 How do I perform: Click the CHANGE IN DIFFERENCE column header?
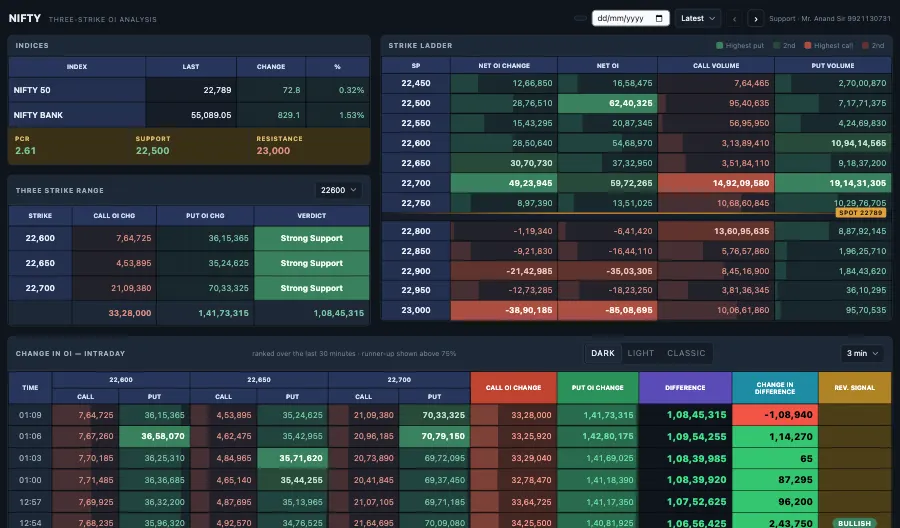click(775, 387)
